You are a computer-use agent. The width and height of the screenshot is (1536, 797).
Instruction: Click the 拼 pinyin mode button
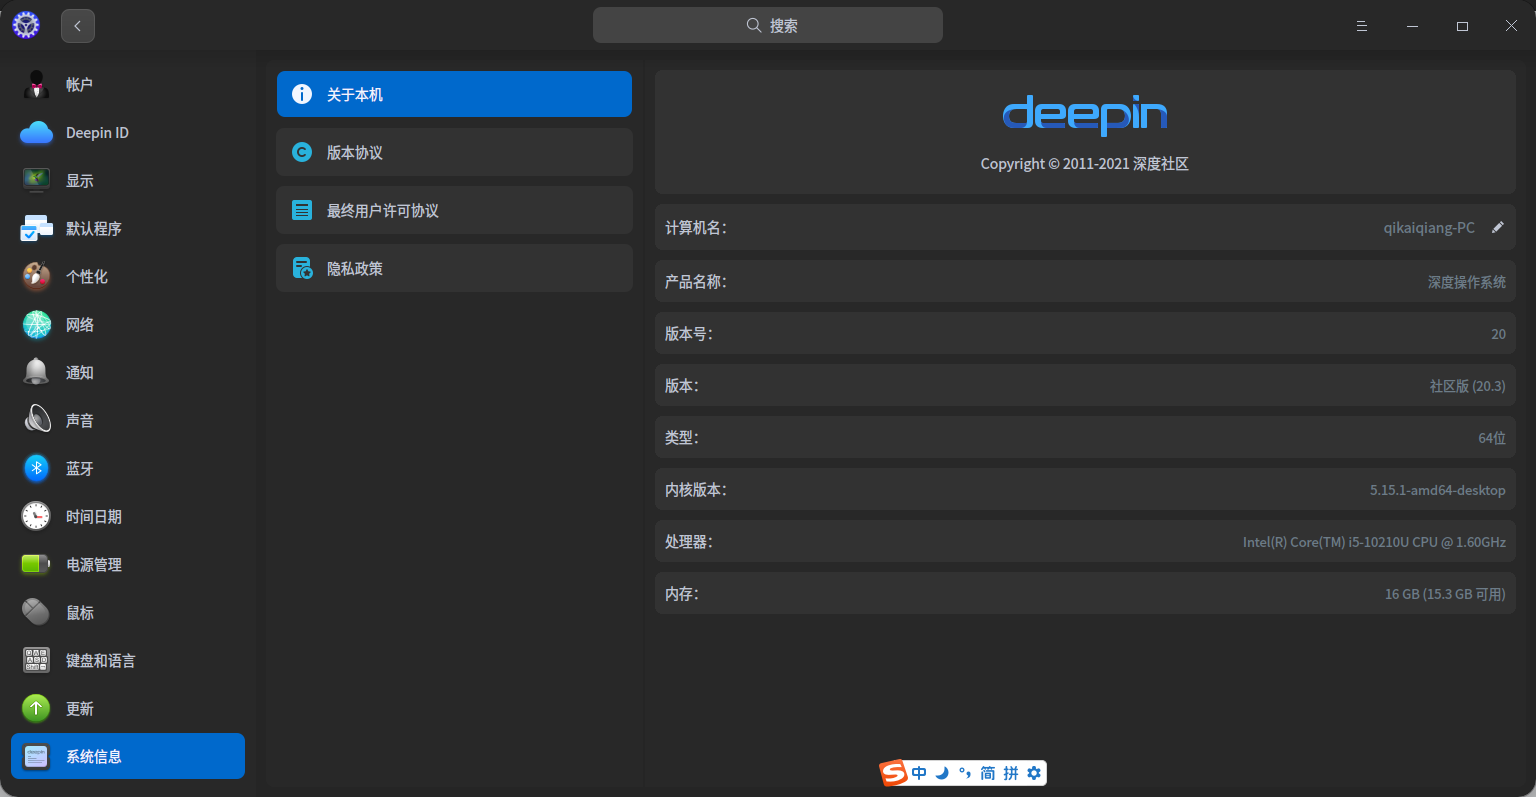[1011, 773]
